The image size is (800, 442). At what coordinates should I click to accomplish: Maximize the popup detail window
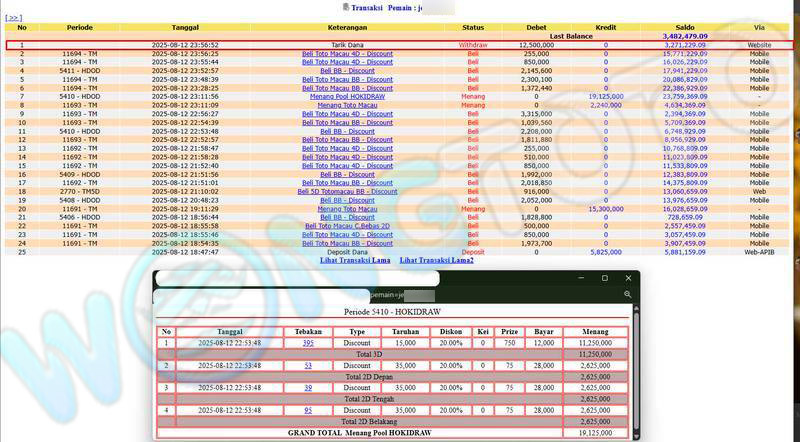602,277
